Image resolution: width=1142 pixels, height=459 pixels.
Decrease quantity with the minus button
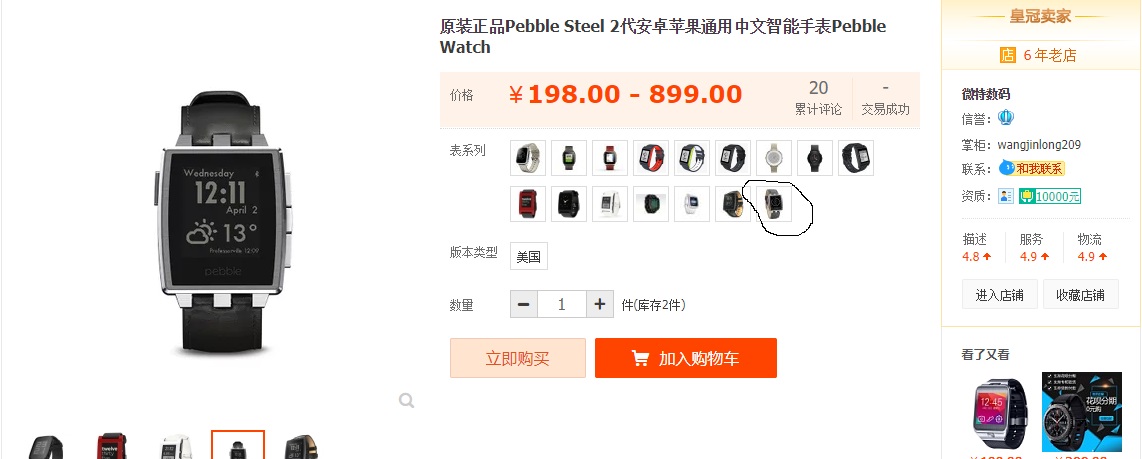point(524,305)
